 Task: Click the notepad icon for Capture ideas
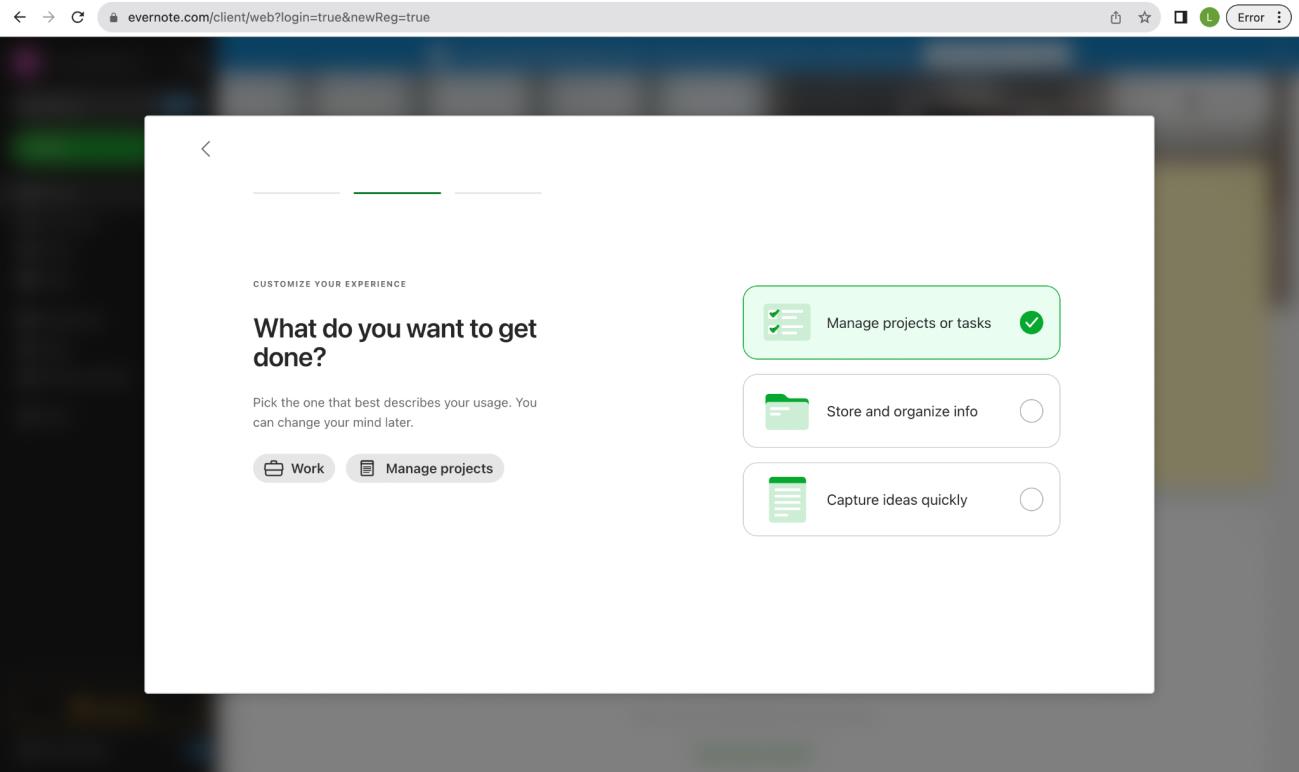point(787,499)
